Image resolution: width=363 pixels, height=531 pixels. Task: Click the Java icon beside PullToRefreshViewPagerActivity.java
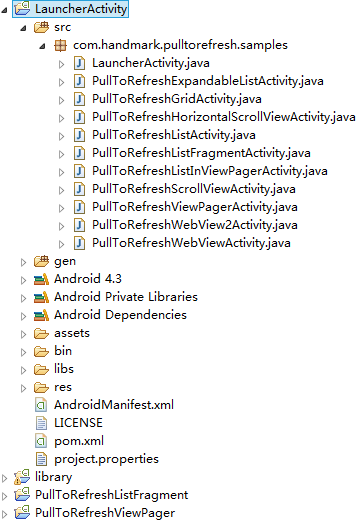(x=80, y=207)
